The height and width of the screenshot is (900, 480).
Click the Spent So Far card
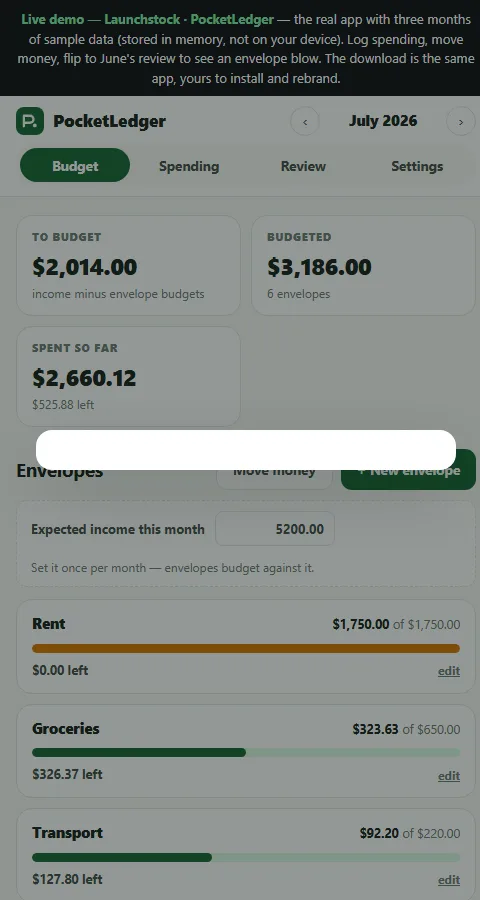(x=129, y=377)
